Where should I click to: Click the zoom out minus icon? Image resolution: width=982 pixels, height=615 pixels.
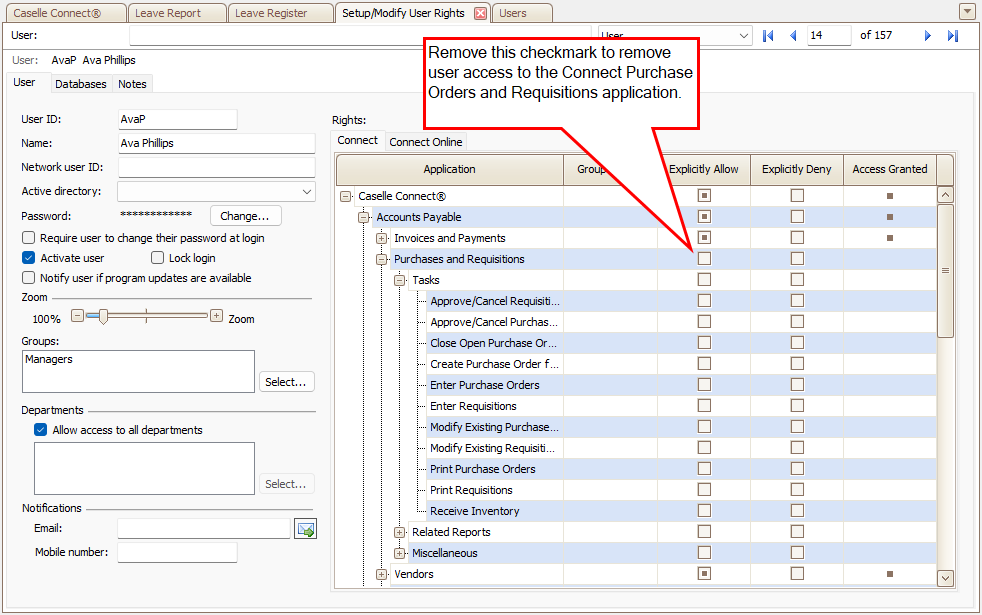77,316
